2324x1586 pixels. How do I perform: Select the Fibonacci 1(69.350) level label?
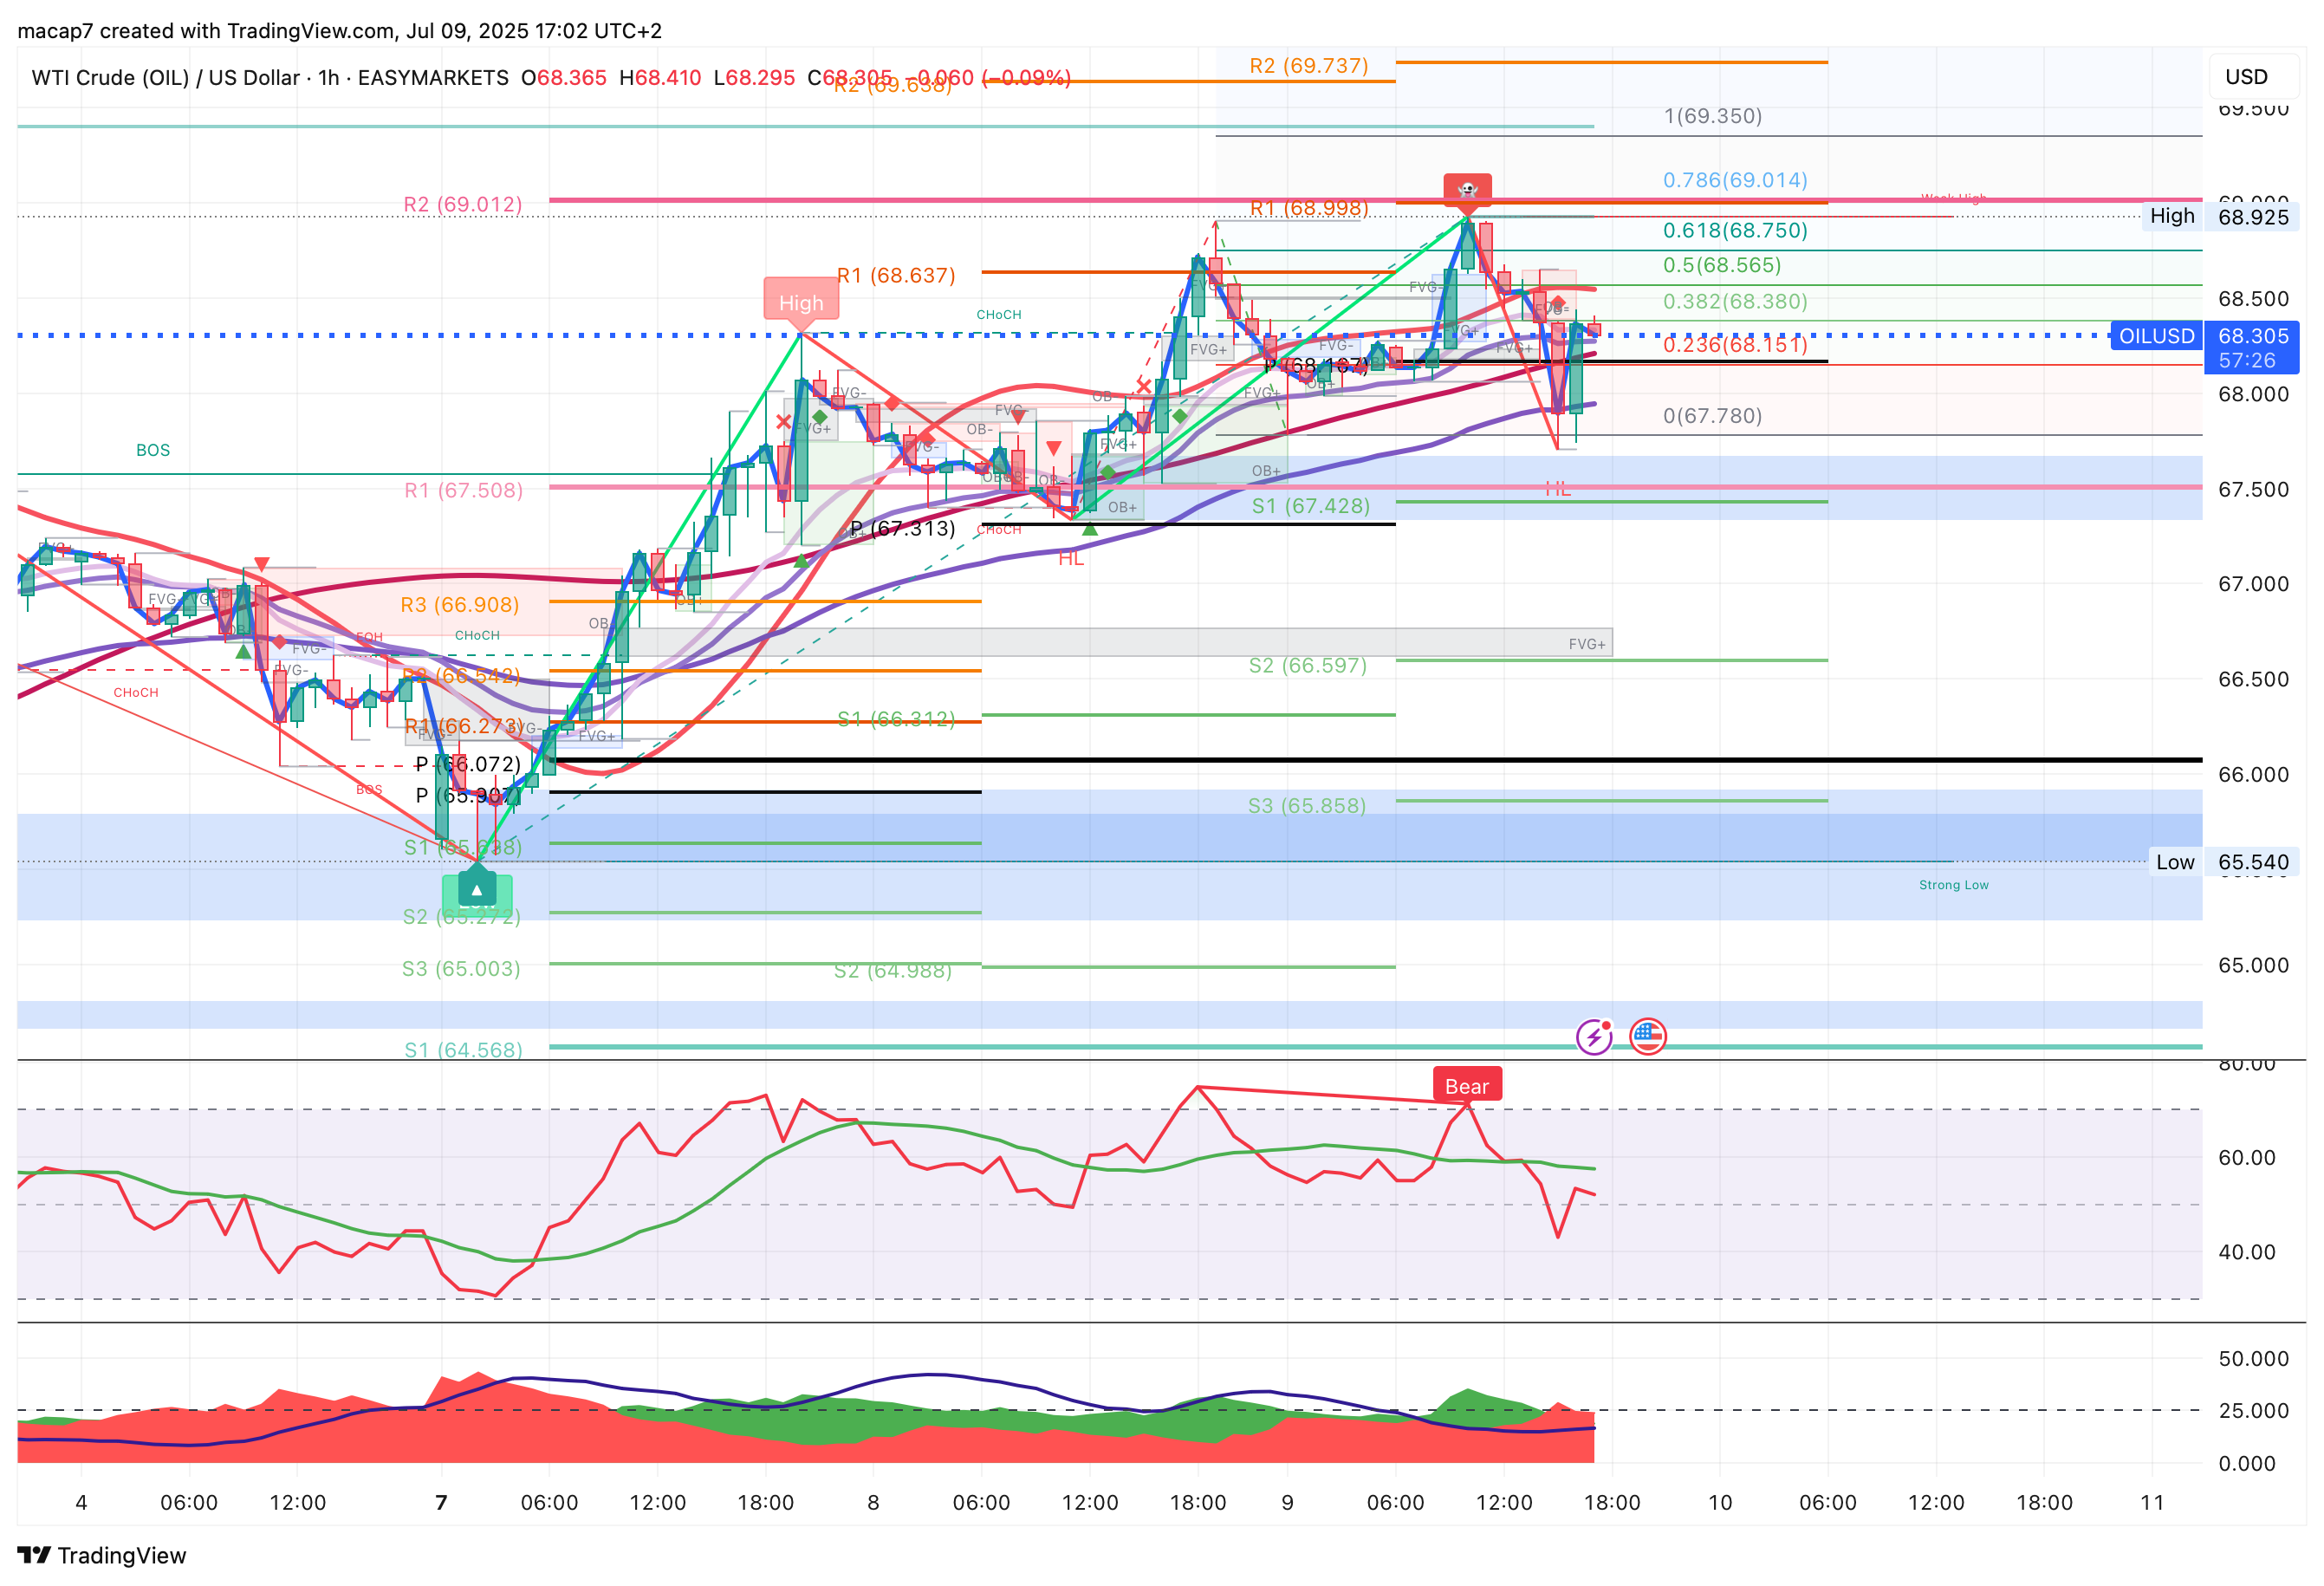click(x=1712, y=116)
